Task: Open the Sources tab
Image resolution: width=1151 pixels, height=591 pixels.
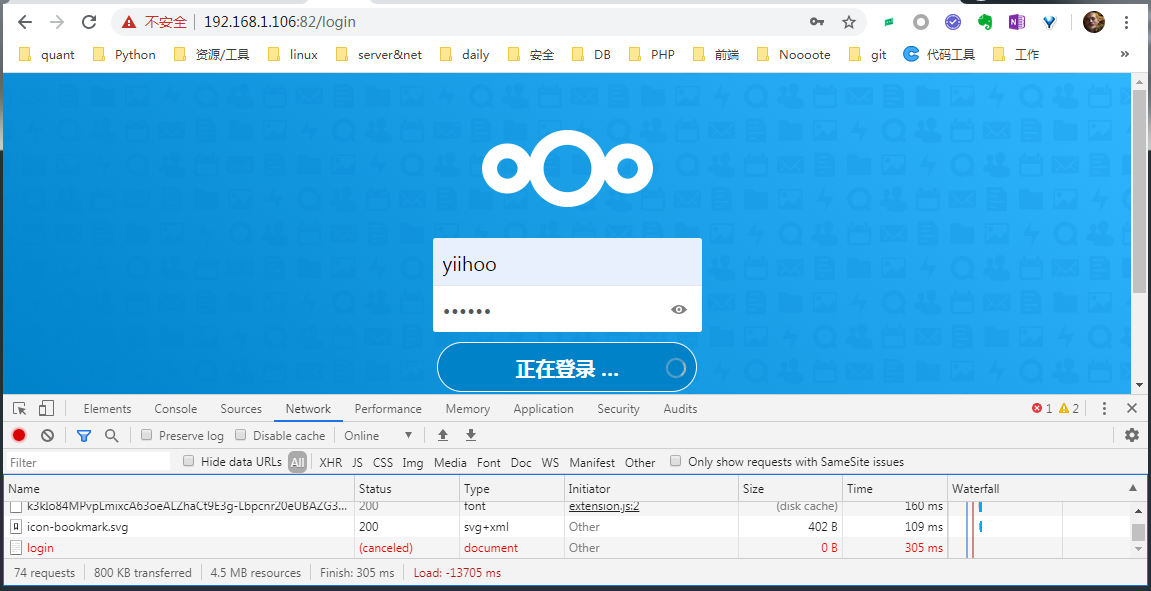Action: click(241, 409)
